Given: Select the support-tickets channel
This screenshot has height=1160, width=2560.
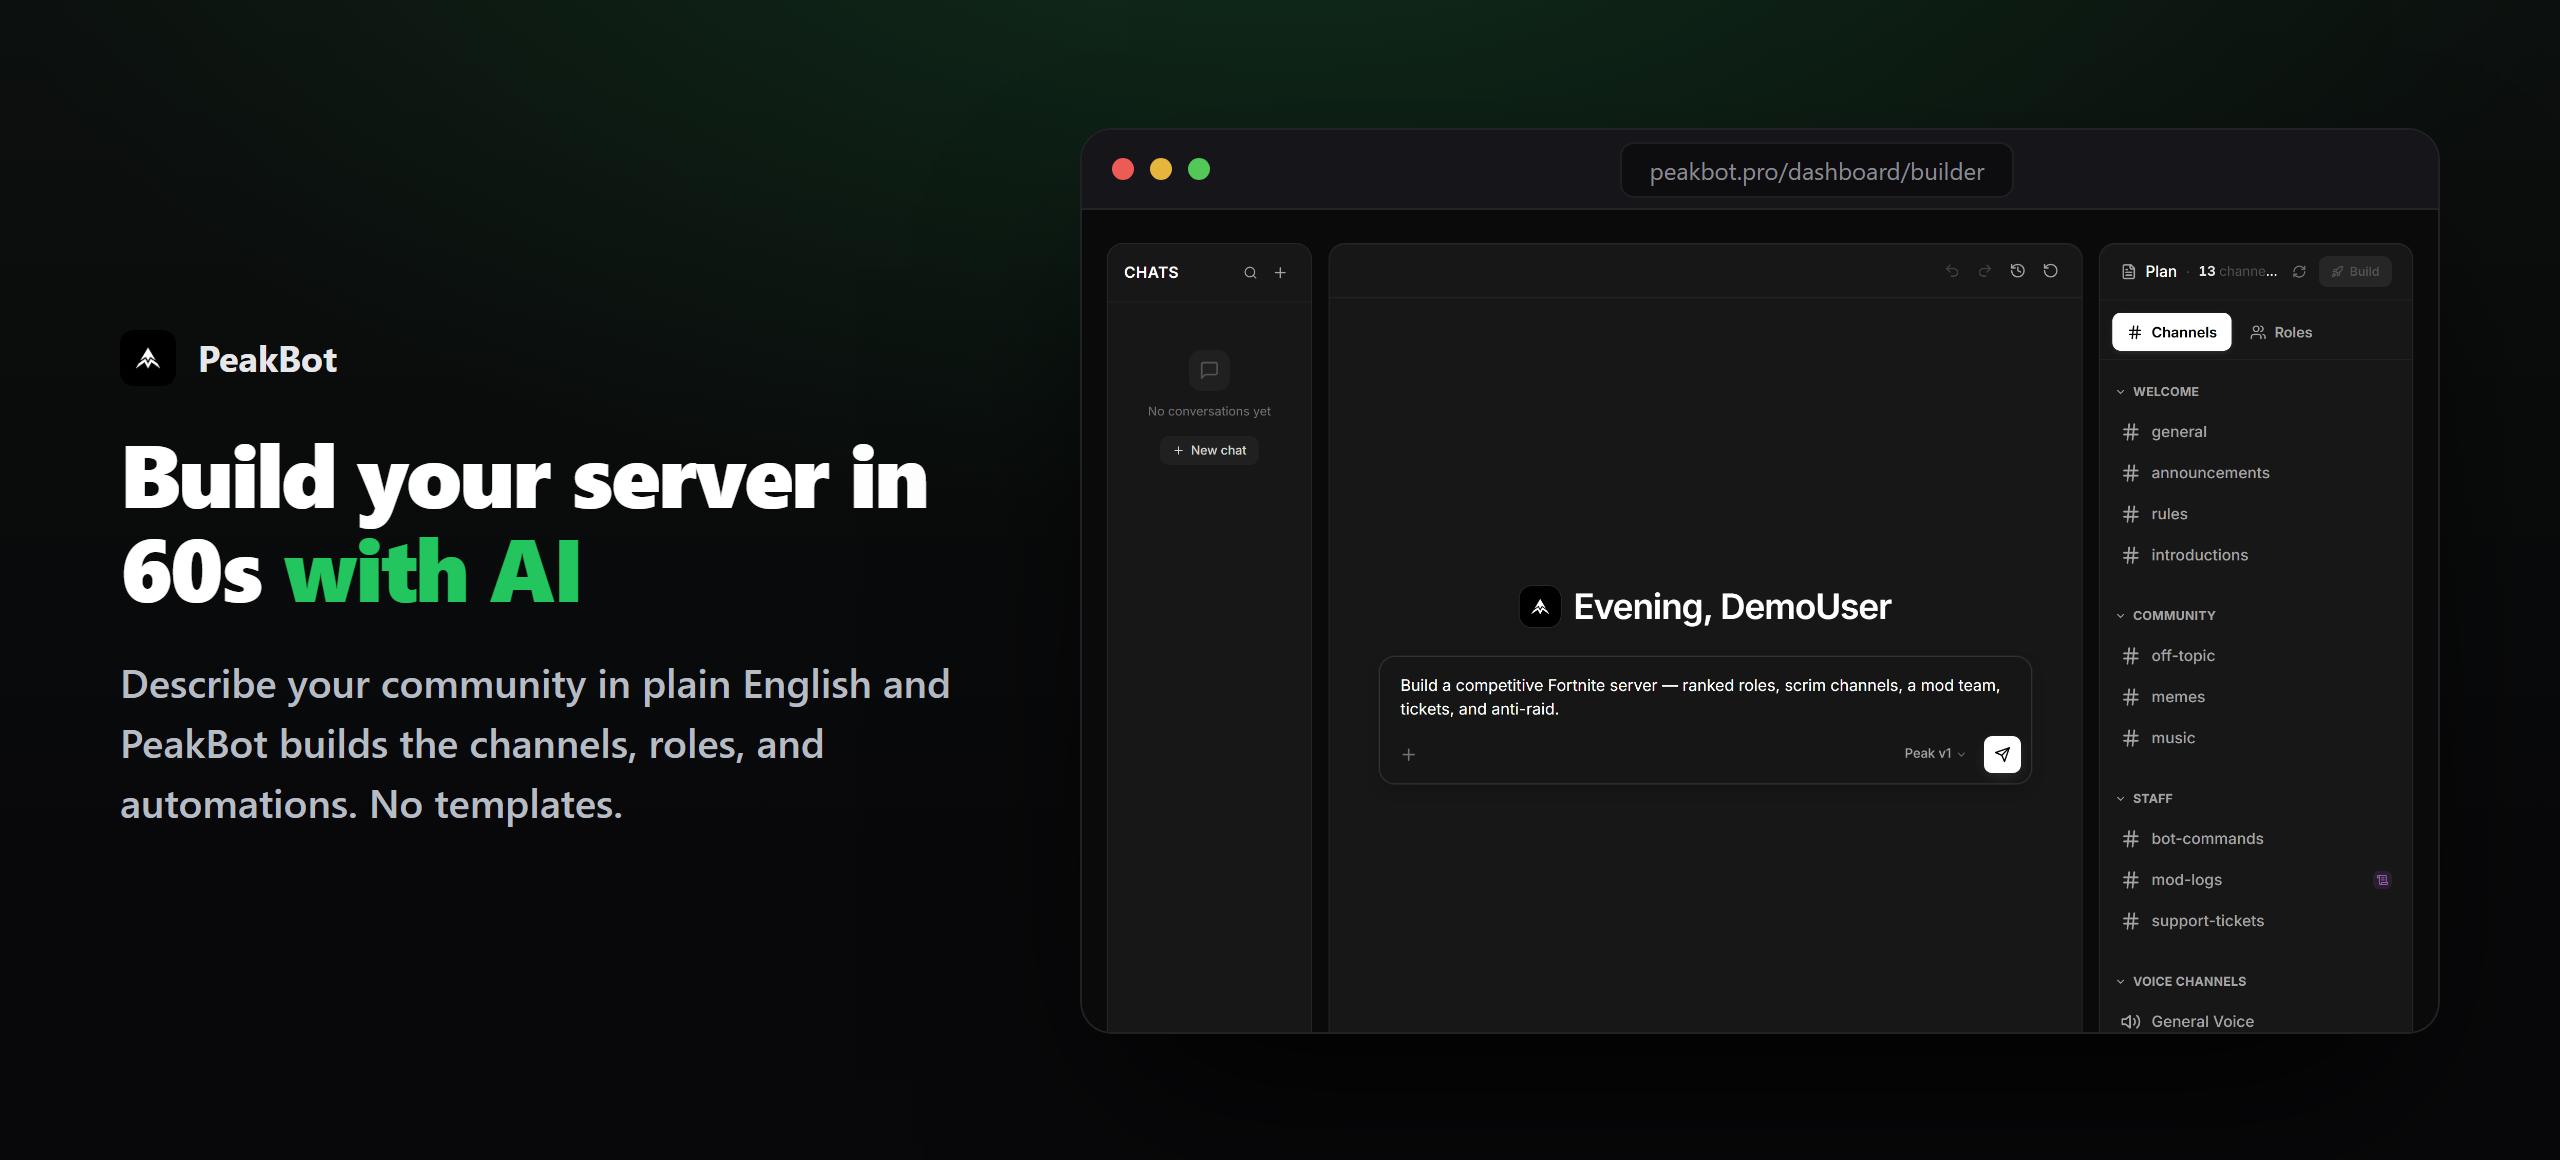Looking at the screenshot, I should coord(2256,921).
